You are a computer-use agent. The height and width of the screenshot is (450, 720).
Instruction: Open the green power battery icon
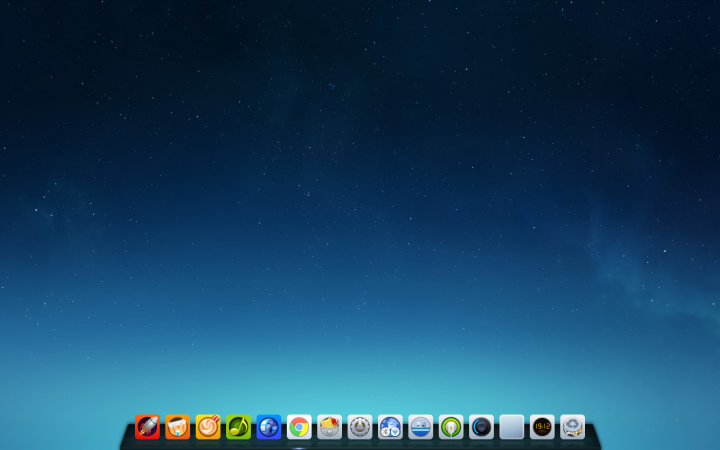pos(451,427)
